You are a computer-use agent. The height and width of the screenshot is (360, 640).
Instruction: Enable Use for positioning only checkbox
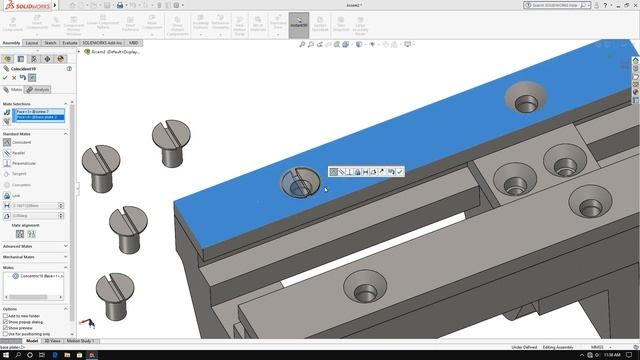click(5, 334)
